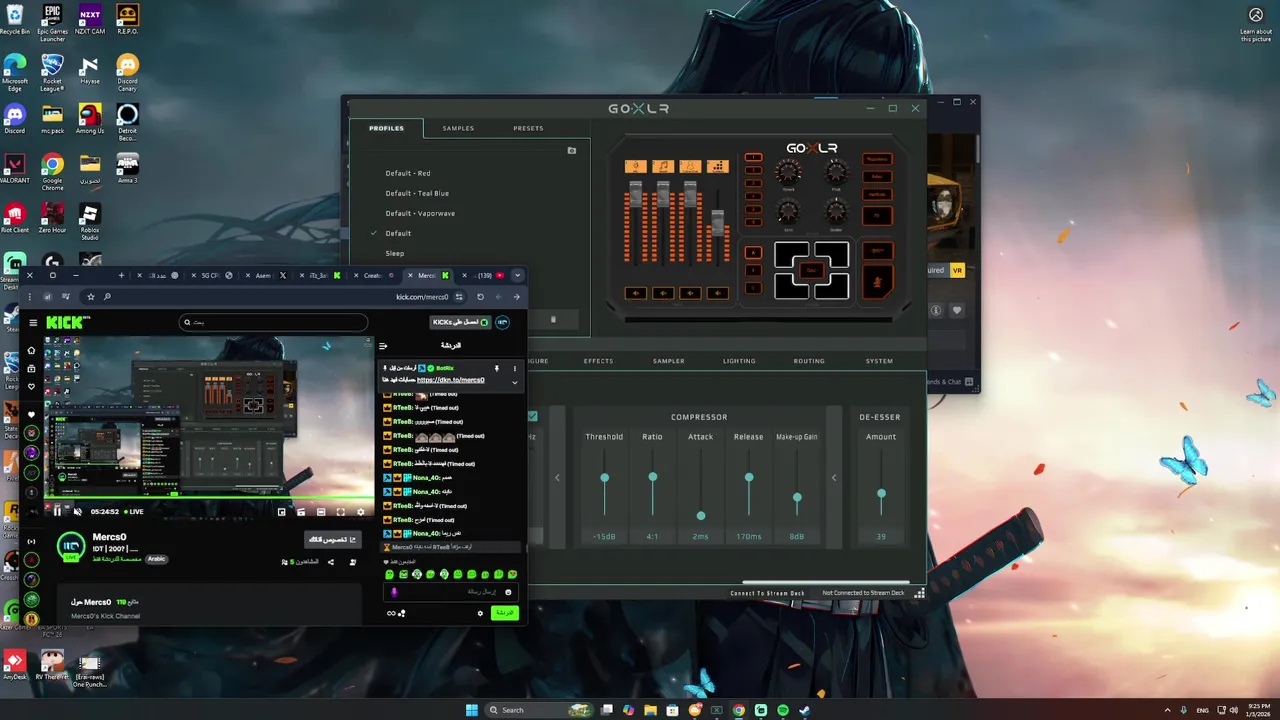Image resolution: width=1280 pixels, height=720 pixels.
Task: Select sampler bank A on GoXLR
Action: 753,253
